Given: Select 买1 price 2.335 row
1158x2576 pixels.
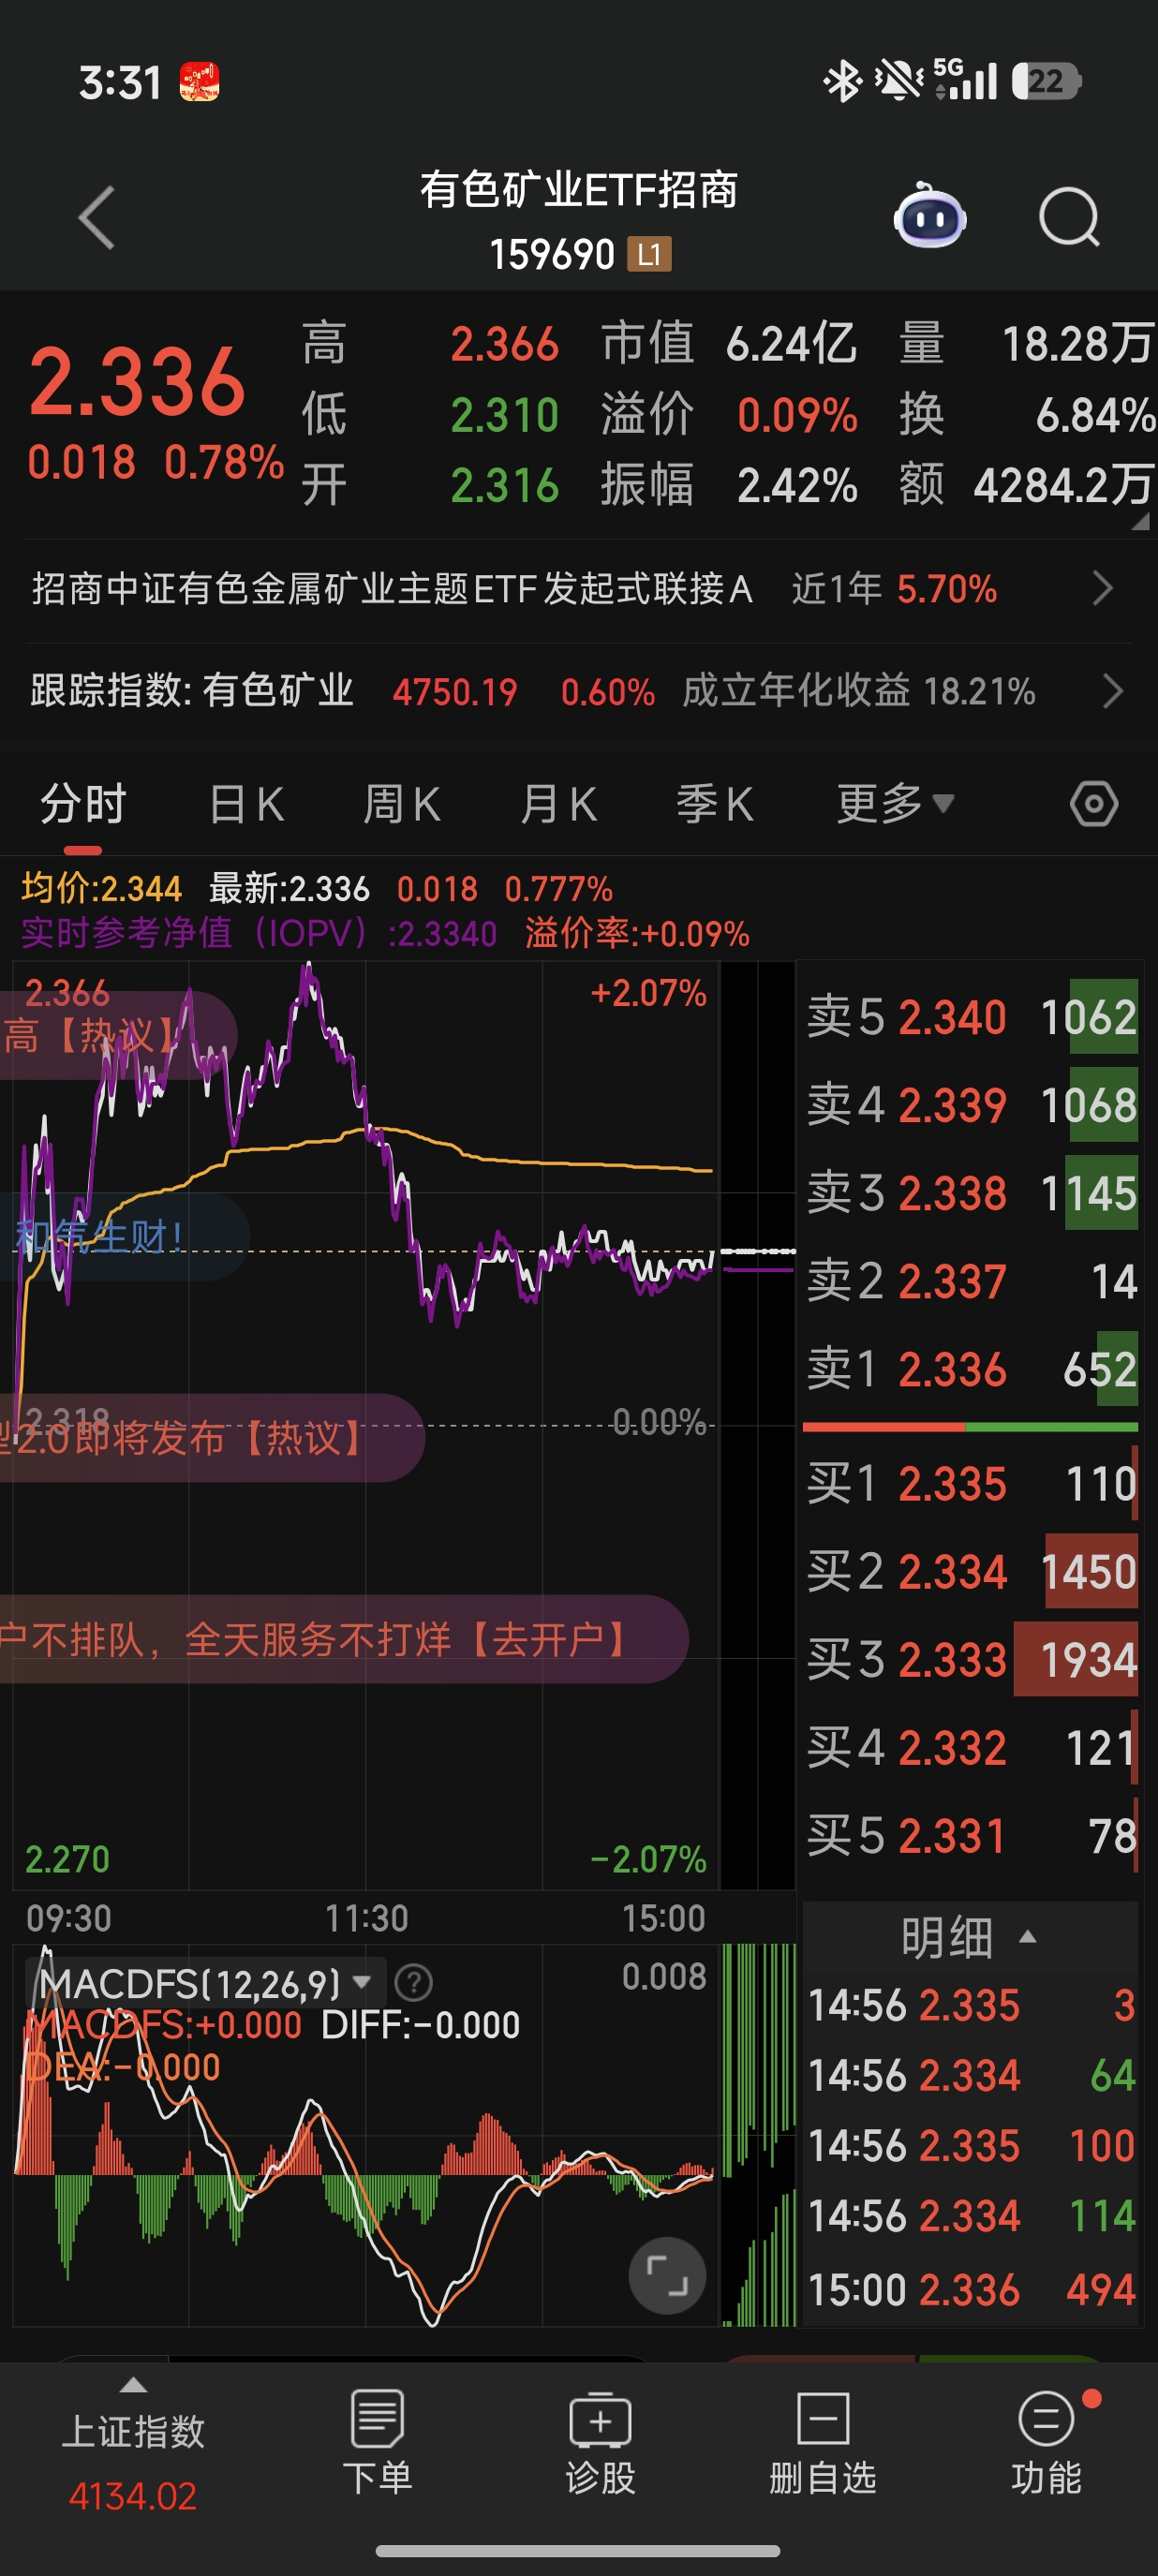Looking at the screenshot, I should coord(972,1483).
